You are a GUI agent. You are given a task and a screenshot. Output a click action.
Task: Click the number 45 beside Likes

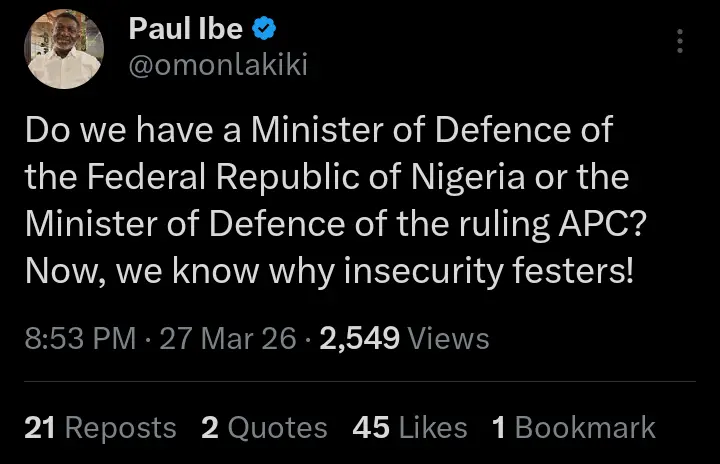click(371, 428)
